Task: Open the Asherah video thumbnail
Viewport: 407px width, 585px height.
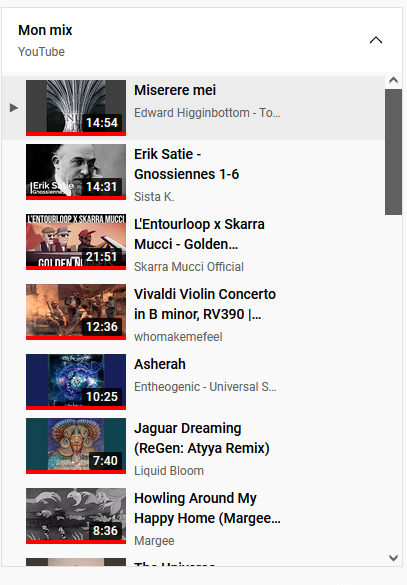Action: coord(76,382)
